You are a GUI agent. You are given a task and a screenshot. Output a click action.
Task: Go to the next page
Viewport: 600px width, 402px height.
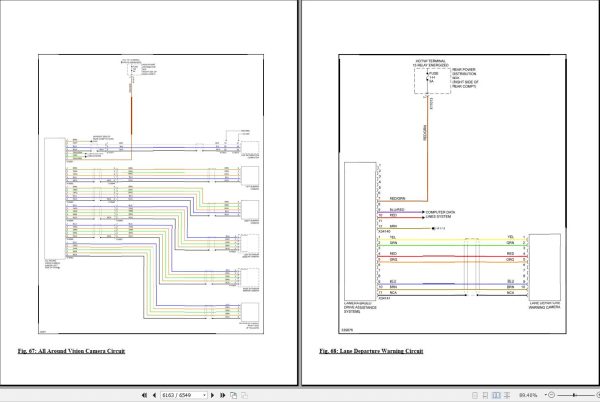click(x=213, y=395)
